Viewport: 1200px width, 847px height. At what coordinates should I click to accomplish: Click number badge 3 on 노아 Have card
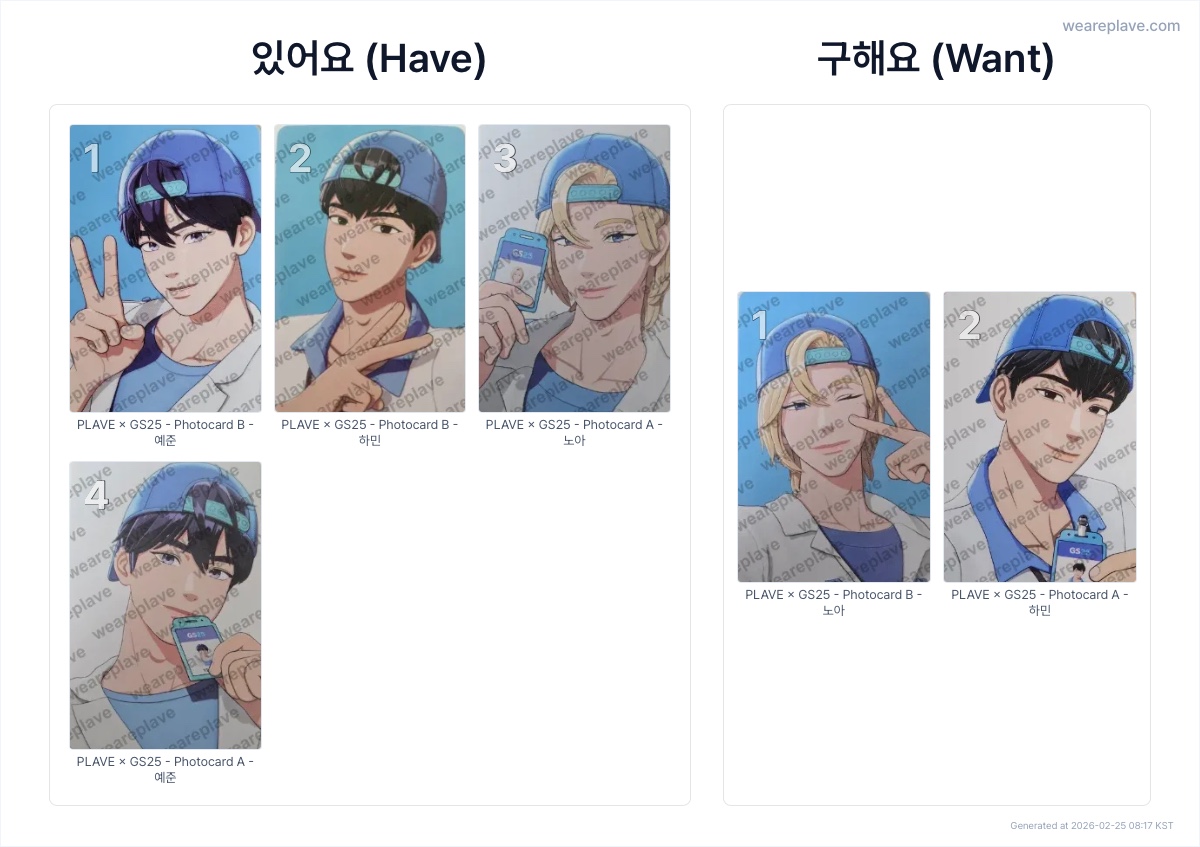click(x=504, y=159)
